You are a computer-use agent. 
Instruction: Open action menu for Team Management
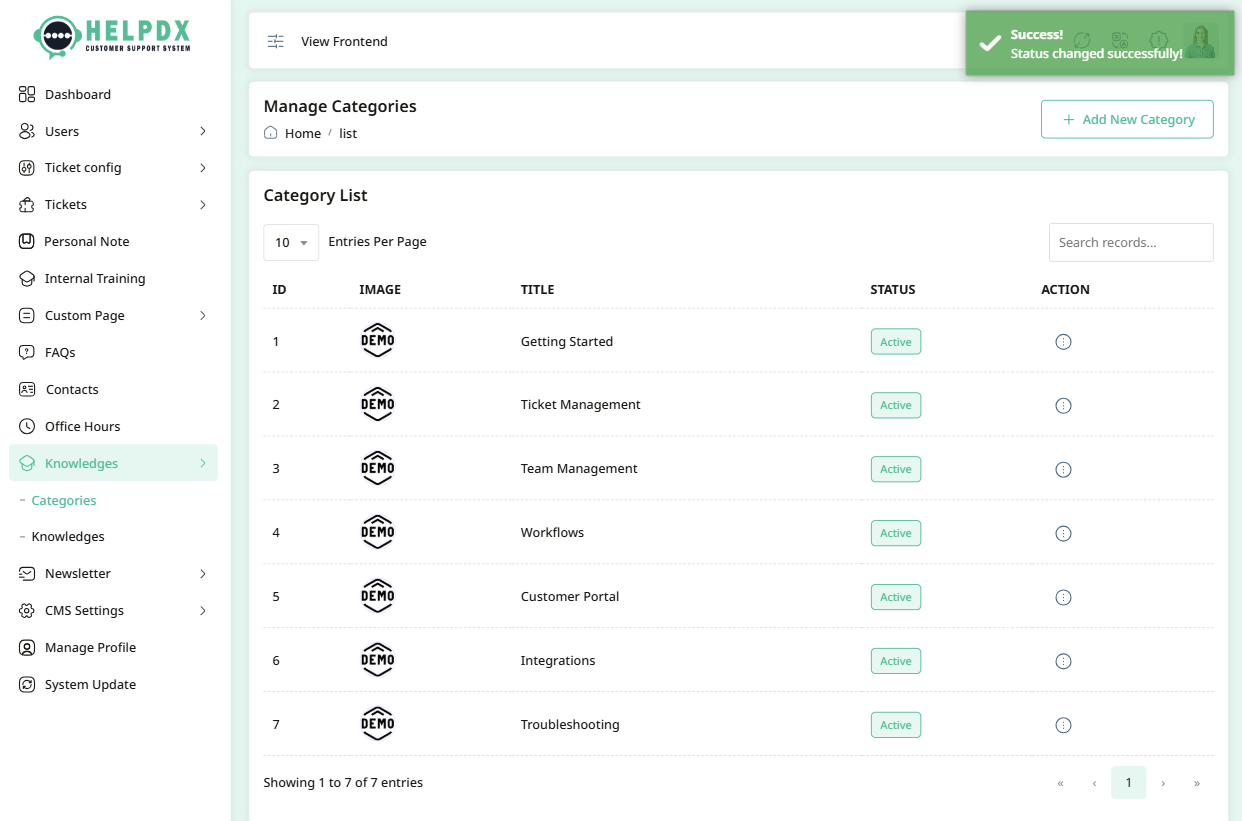pos(1063,469)
